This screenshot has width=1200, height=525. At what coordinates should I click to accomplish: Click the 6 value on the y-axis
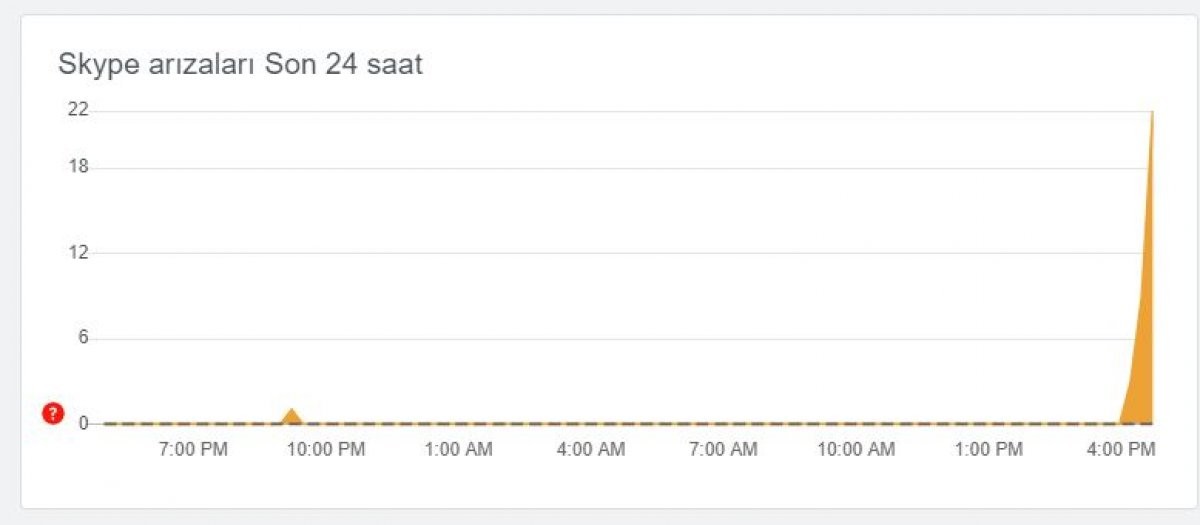click(83, 338)
